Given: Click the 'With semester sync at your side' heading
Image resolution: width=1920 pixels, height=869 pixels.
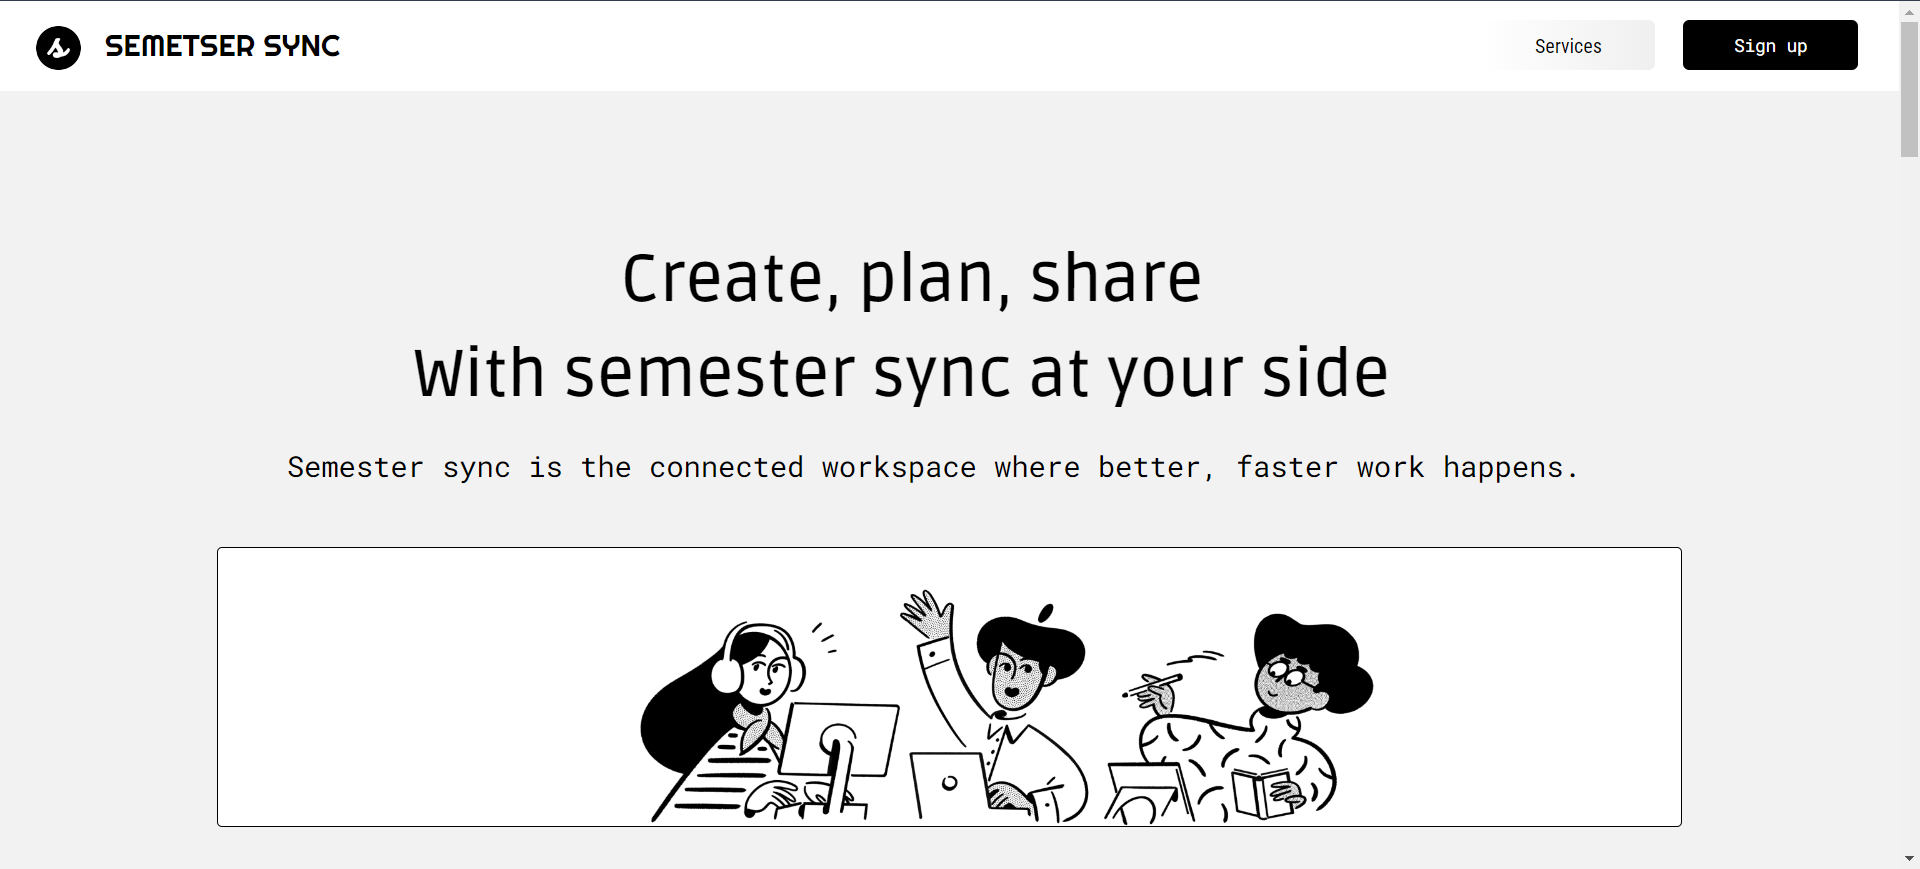Looking at the screenshot, I should tap(901, 373).
